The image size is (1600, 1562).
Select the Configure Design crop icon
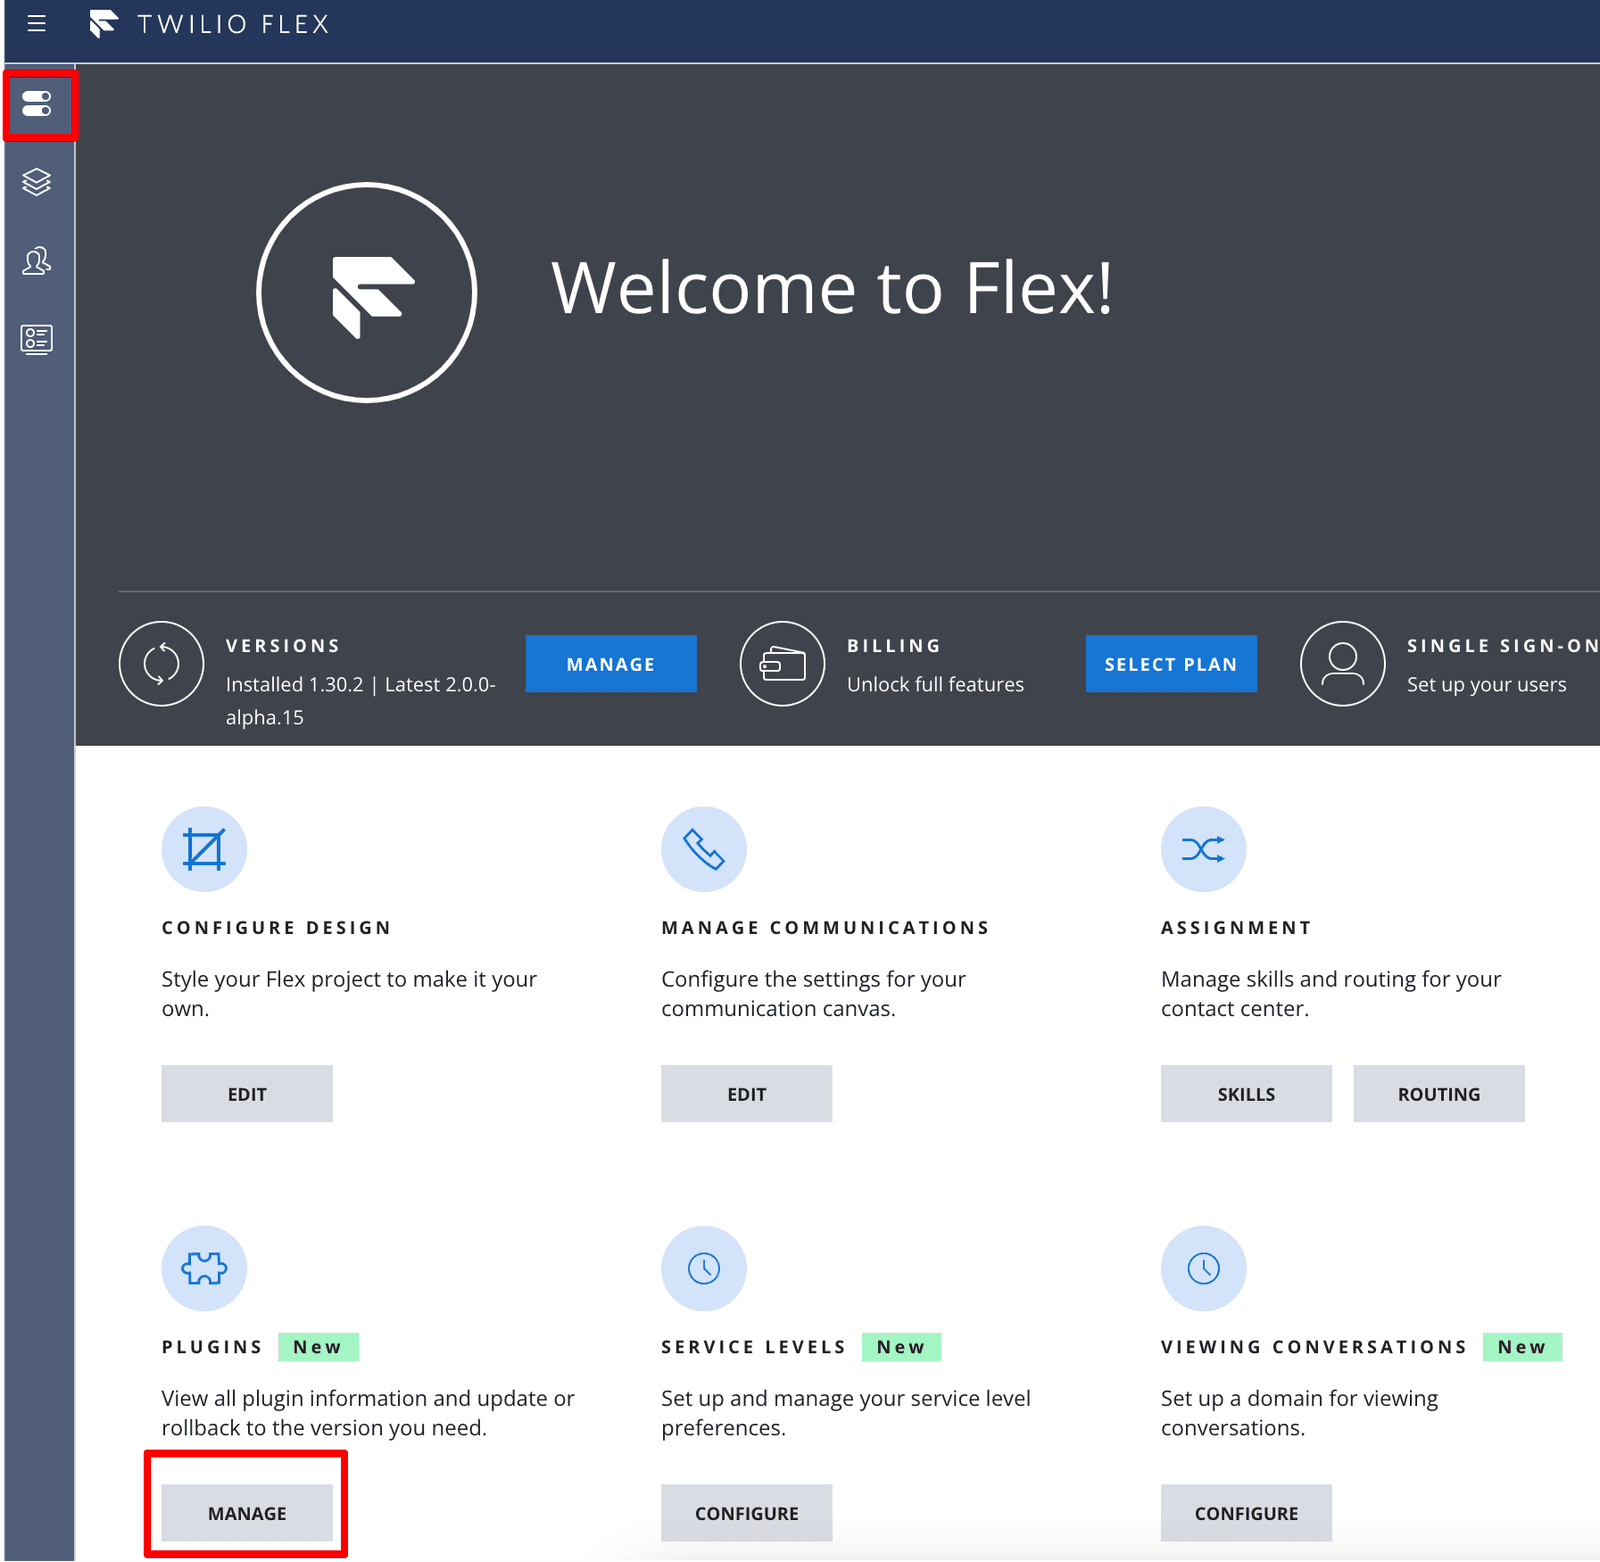(x=204, y=848)
